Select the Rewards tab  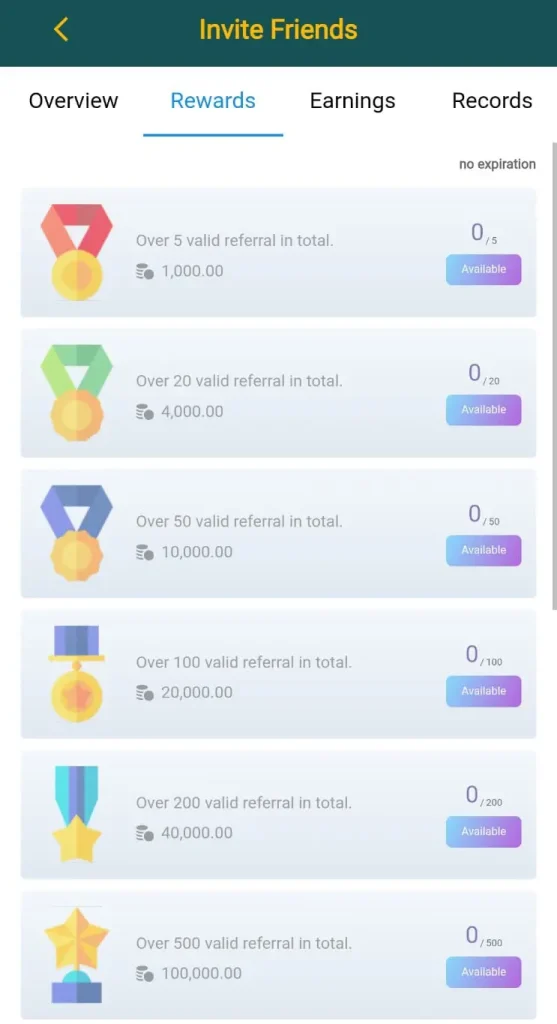[x=213, y=101]
